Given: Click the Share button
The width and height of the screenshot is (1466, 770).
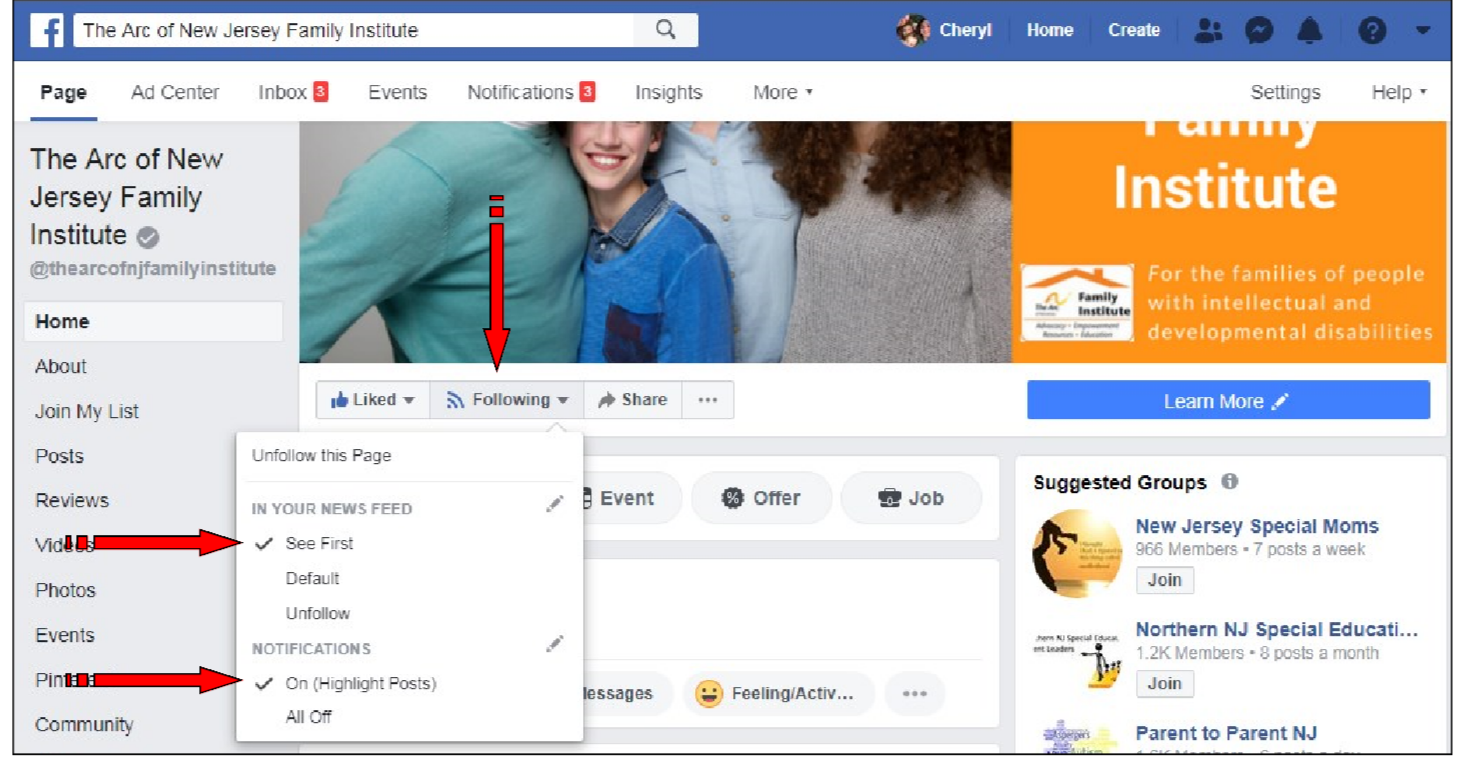Looking at the screenshot, I should tap(633, 400).
